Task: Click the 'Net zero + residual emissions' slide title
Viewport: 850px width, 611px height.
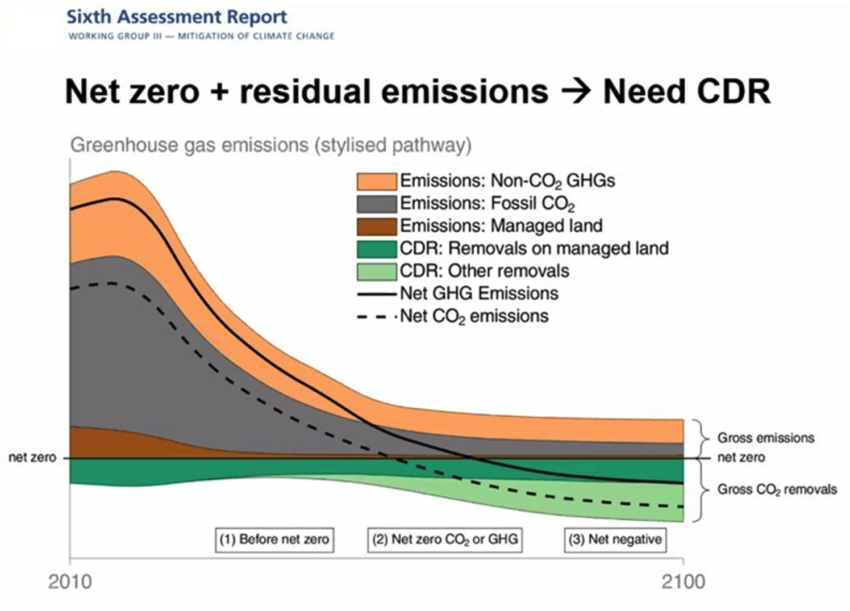Action: tap(417, 91)
